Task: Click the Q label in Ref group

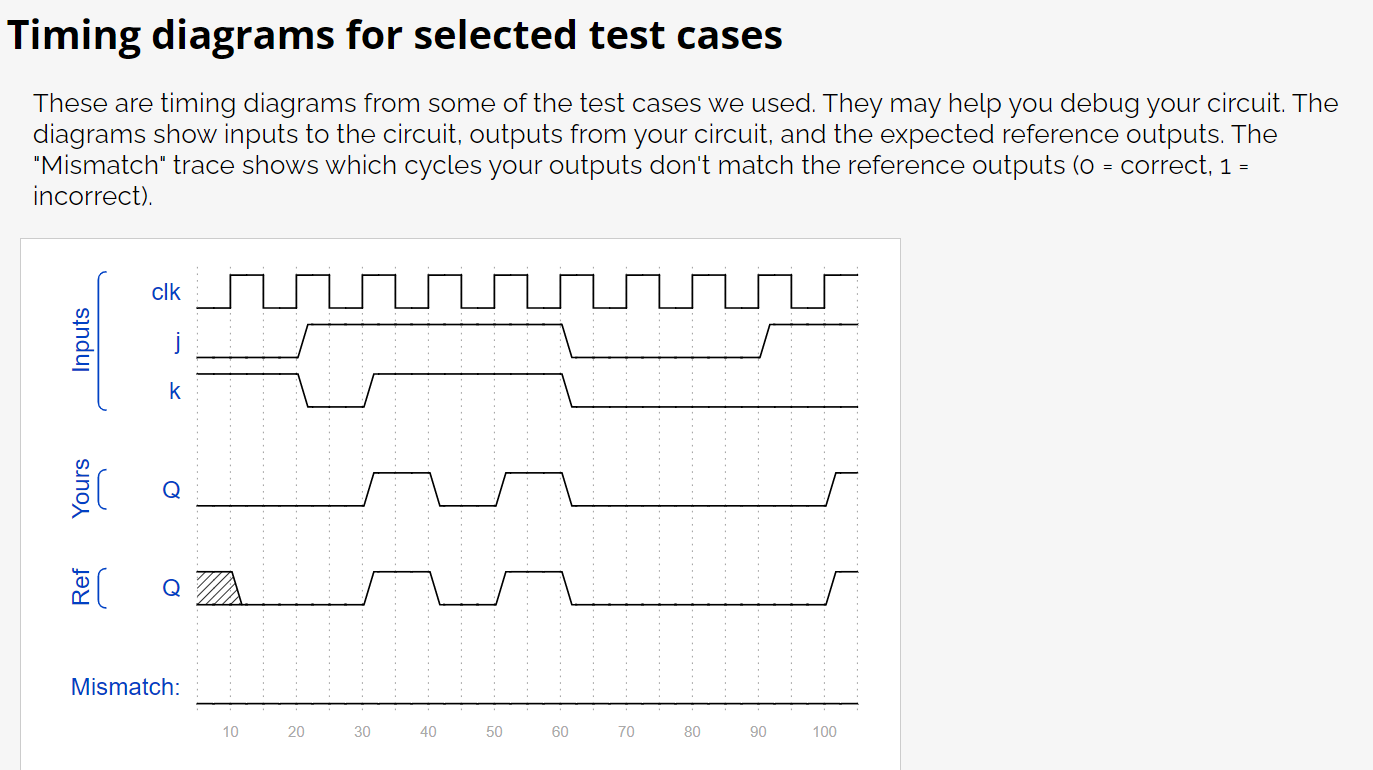Action: pyautogui.click(x=172, y=588)
